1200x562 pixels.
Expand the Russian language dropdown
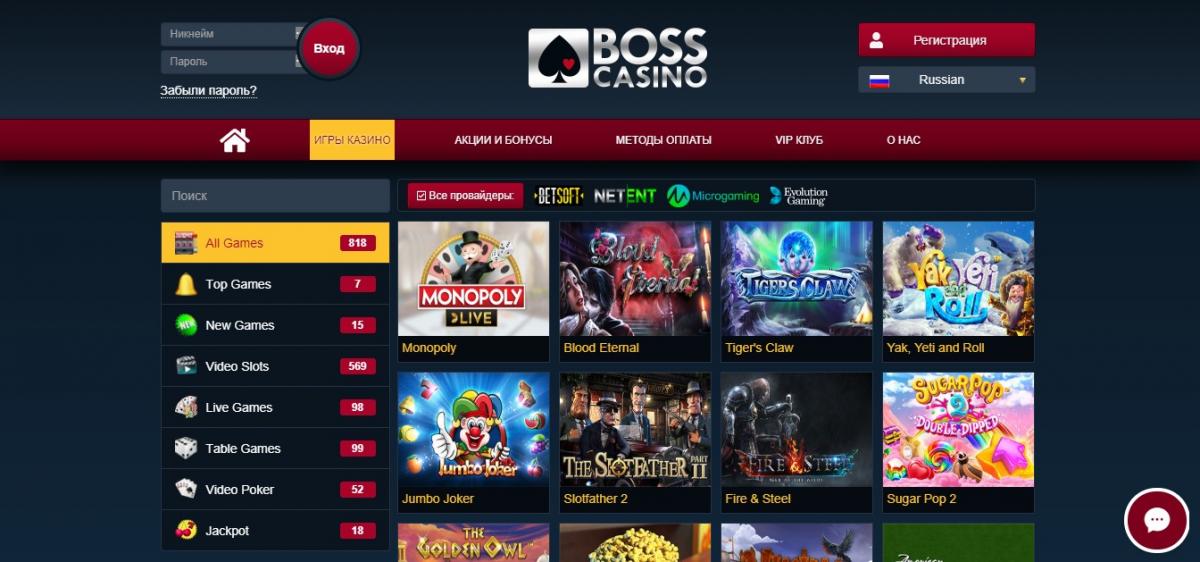pos(946,80)
